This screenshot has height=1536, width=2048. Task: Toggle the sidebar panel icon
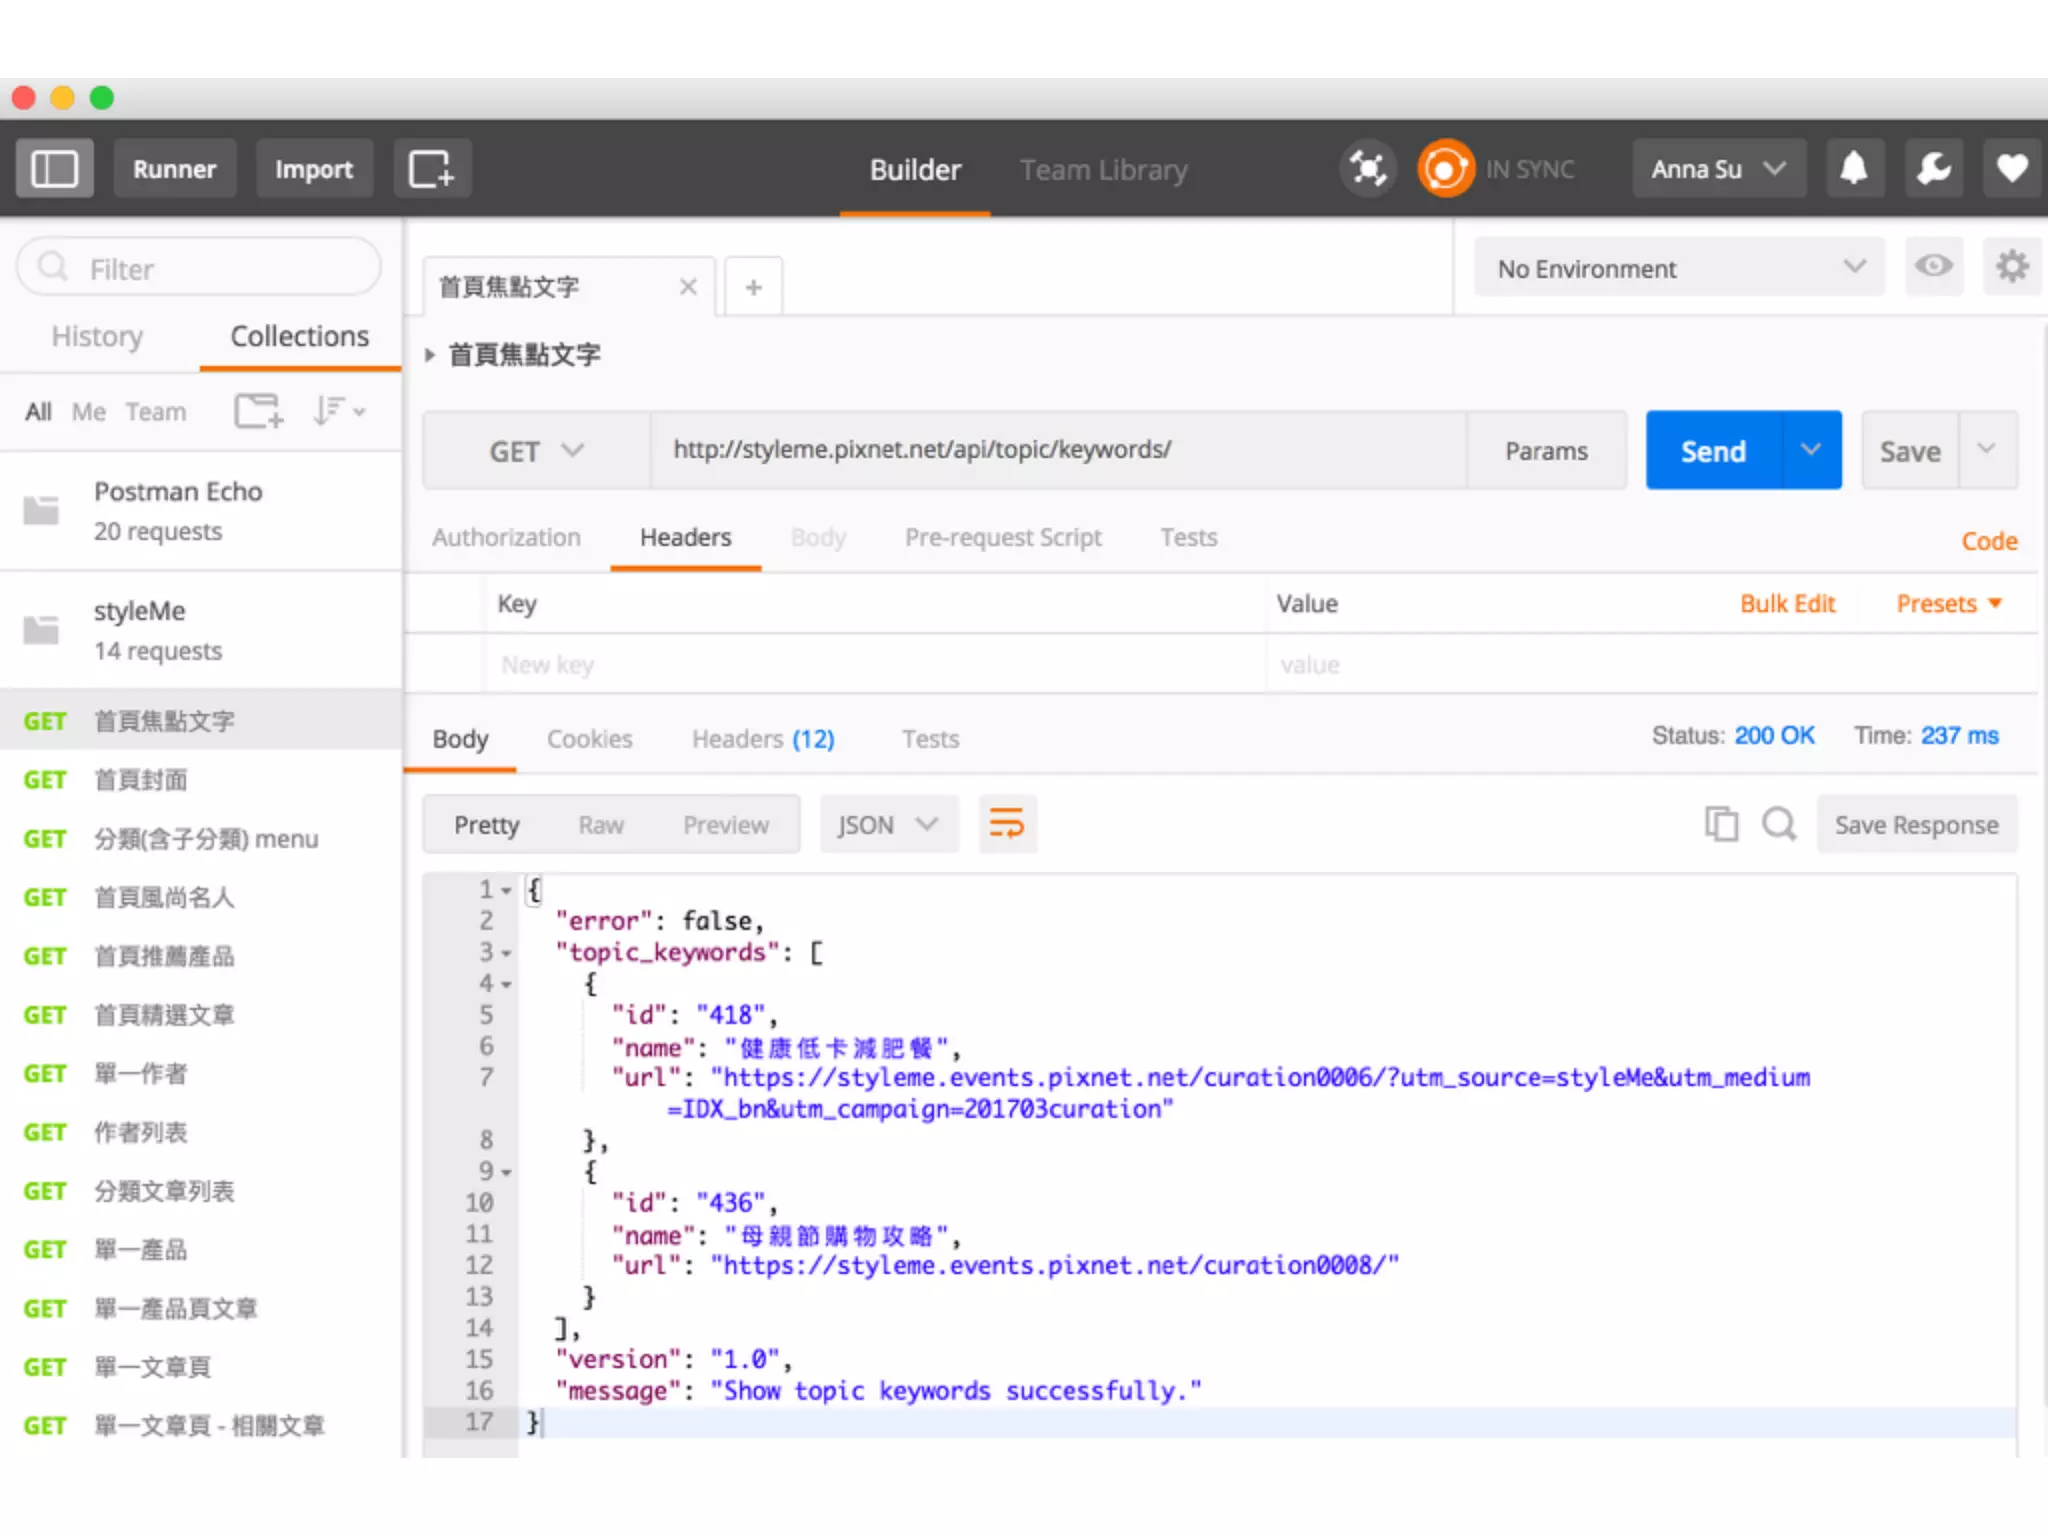54,168
